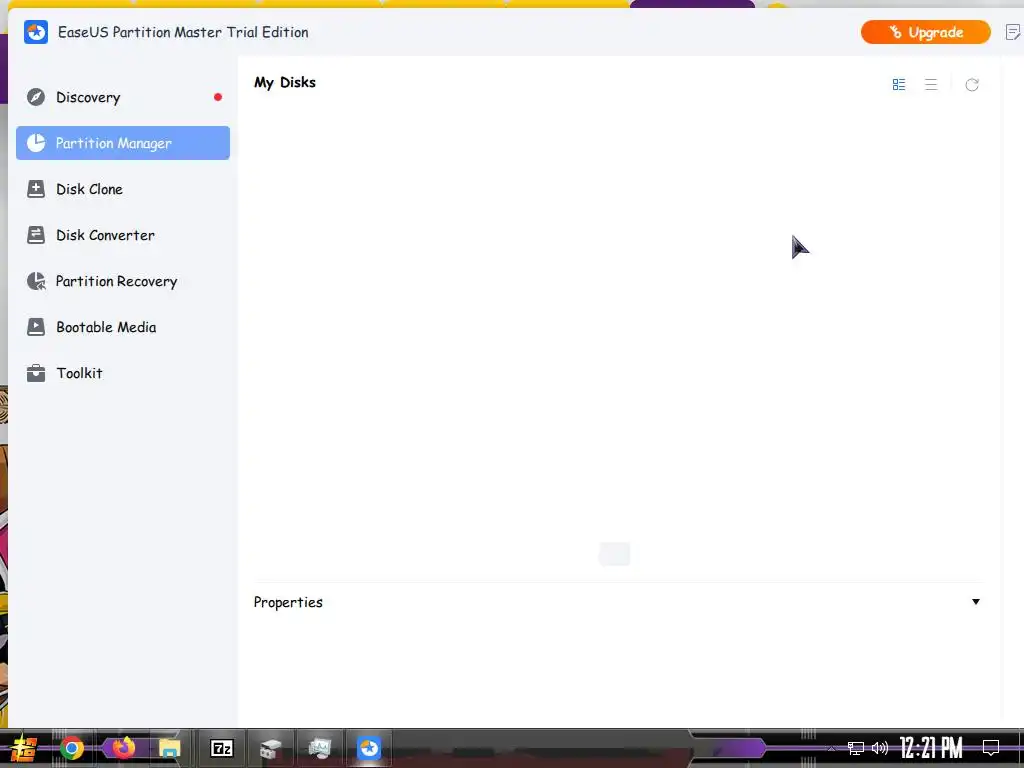Open File Explorer from taskbar
Screen dimensions: 1024x768
pyautogui.click(x=170, y=748)
